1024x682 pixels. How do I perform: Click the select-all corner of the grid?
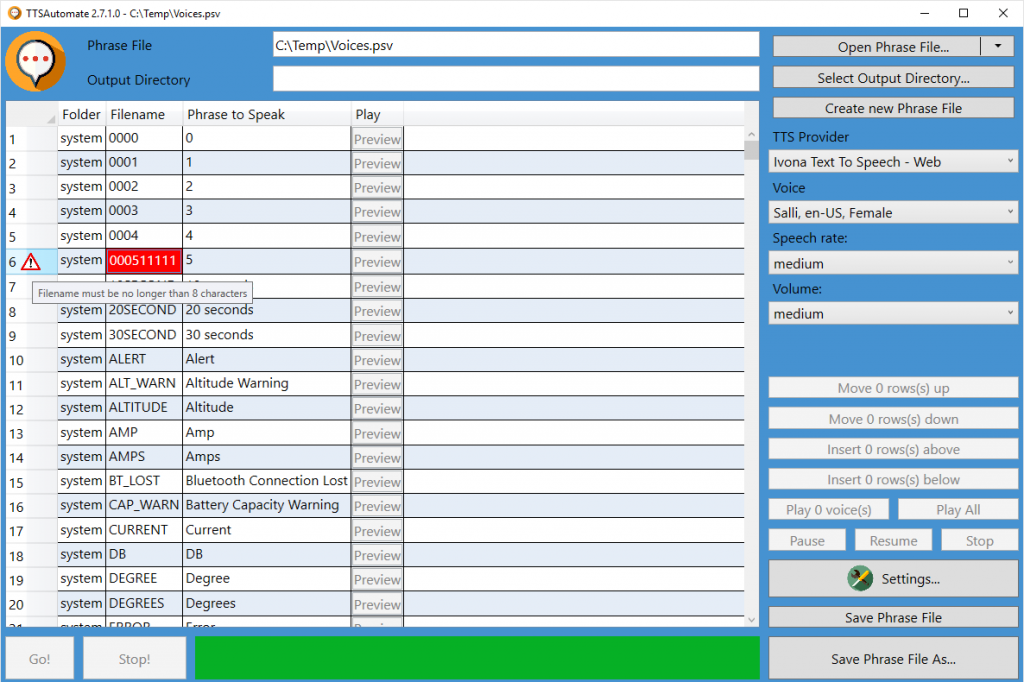coord(32,114)
